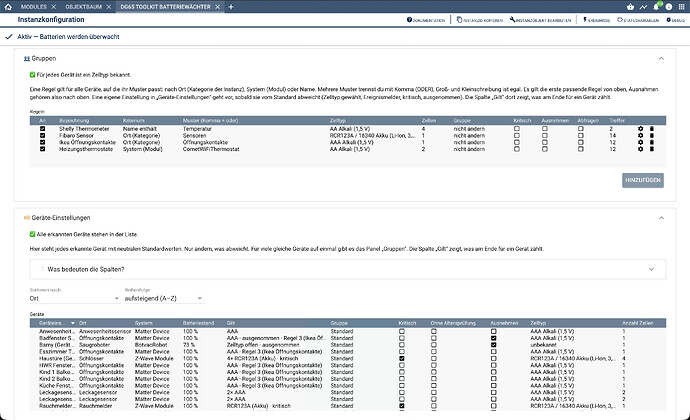The image size is (690, 420).
Task: Expand Was bedeuten die Spalten?
Action: pos(348,269)
